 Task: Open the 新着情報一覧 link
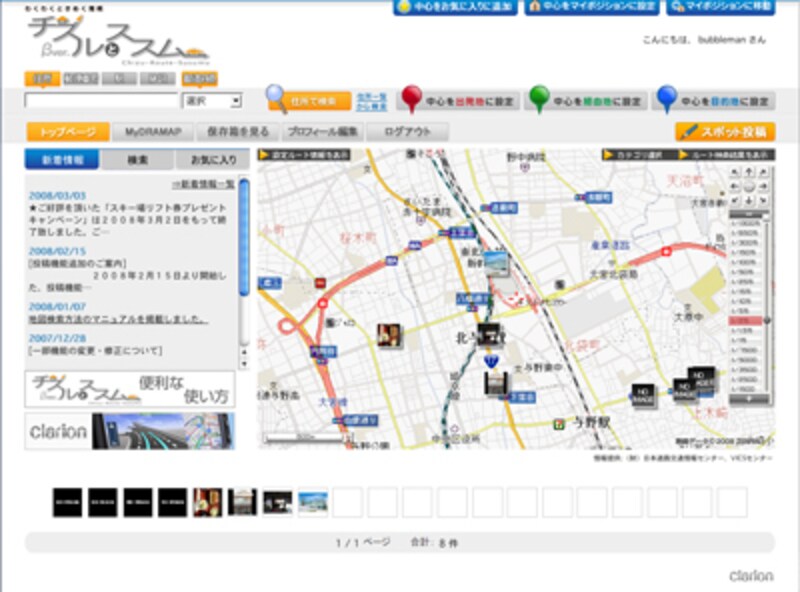203,184
